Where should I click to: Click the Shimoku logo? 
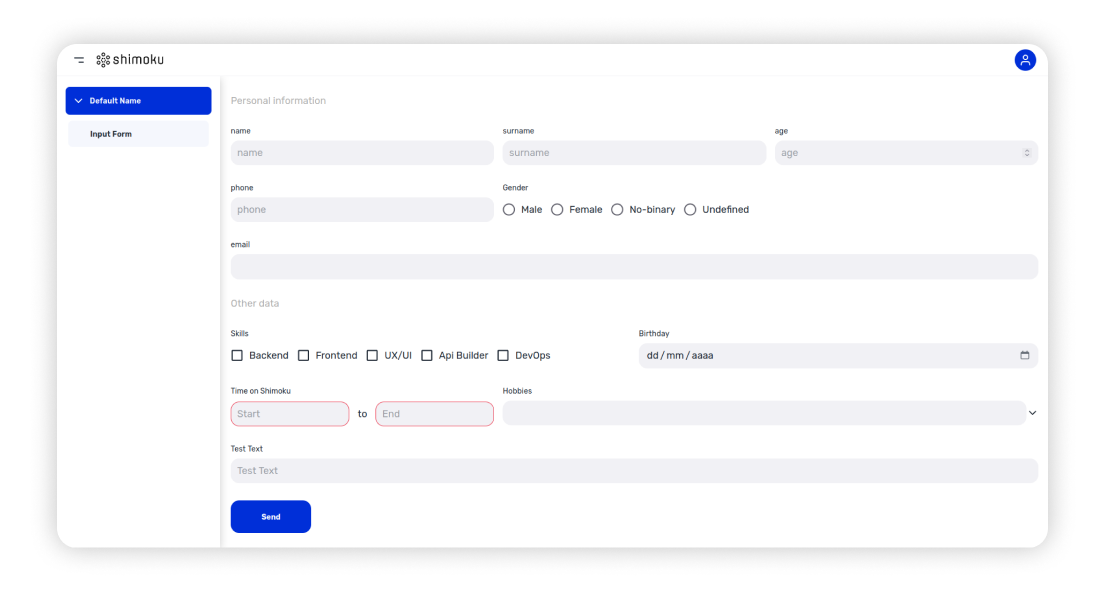click(130, 60)
